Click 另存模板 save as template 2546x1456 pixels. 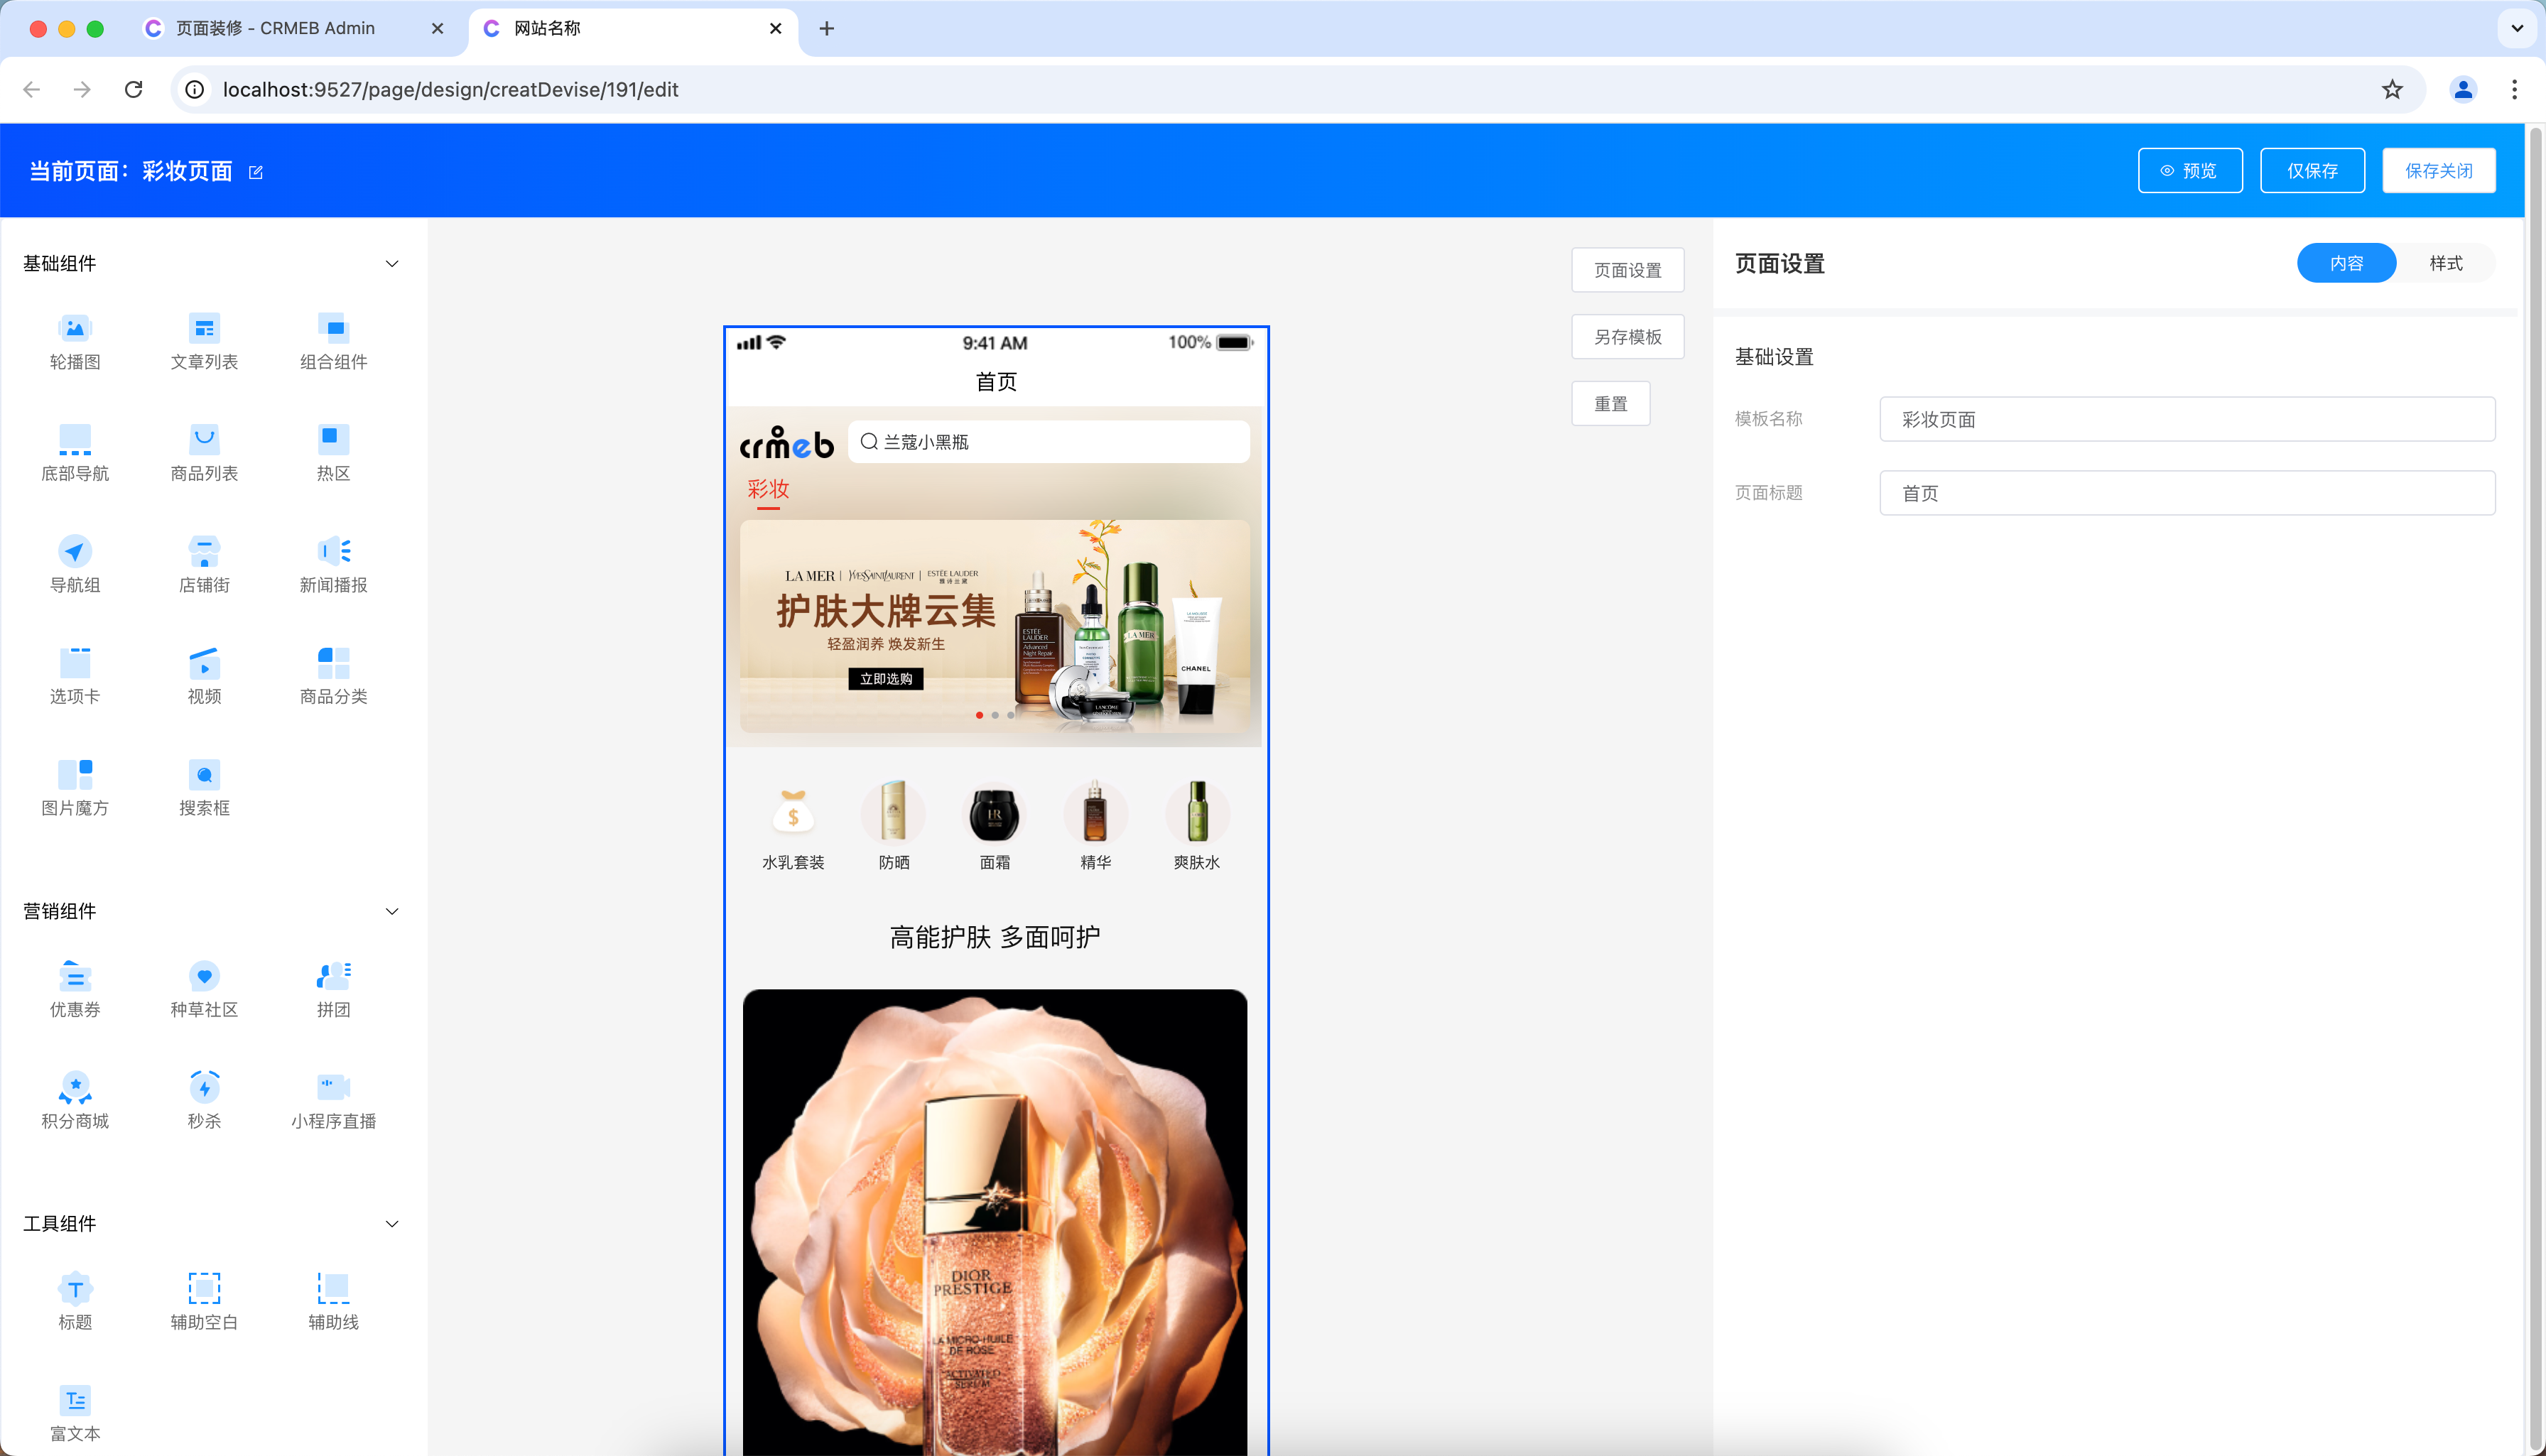(x=1627, y=337)
